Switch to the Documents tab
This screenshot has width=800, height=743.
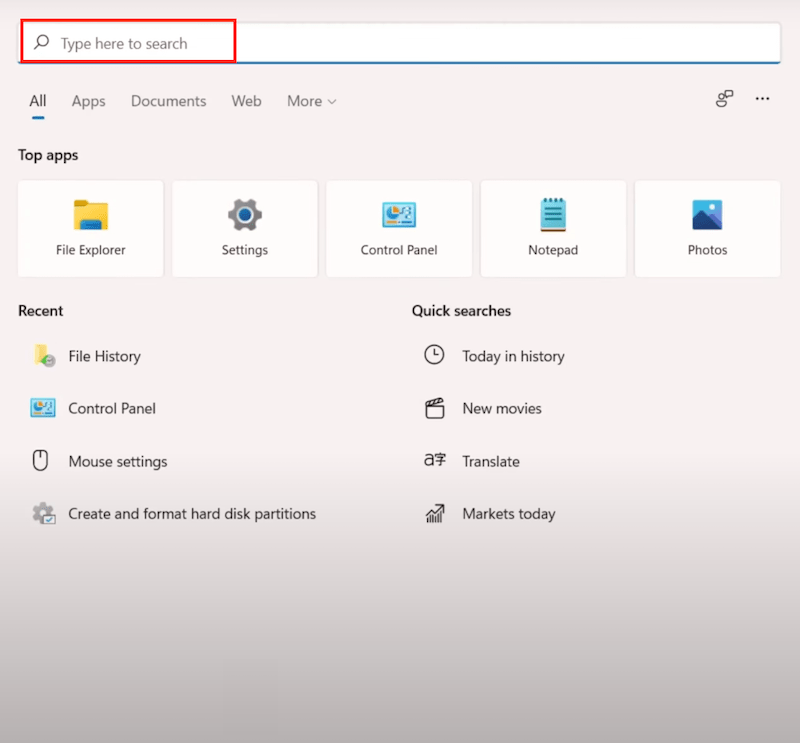point(168,101)
